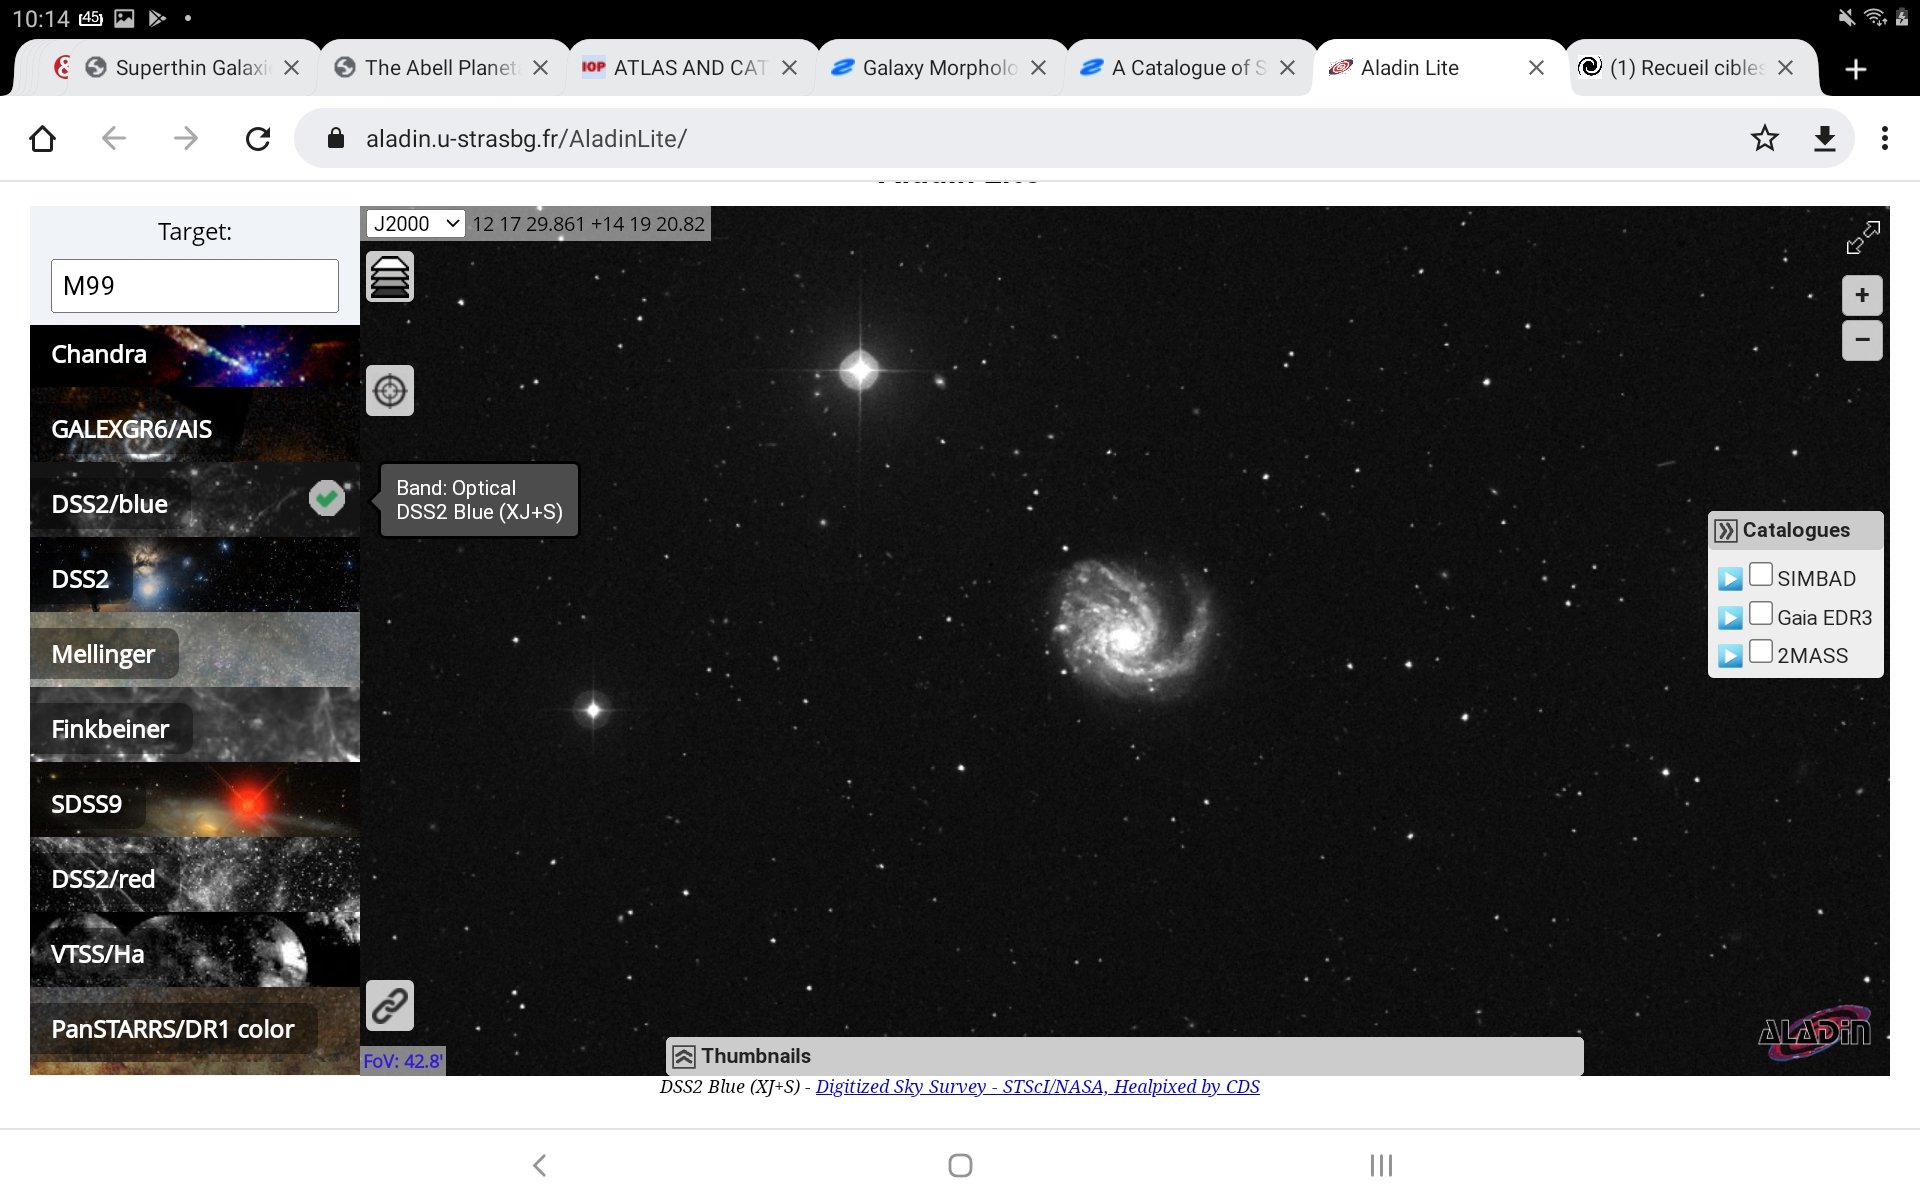
Task: Open a new tab with plus
Action: pyautogui.click(x=1856, y=69)
